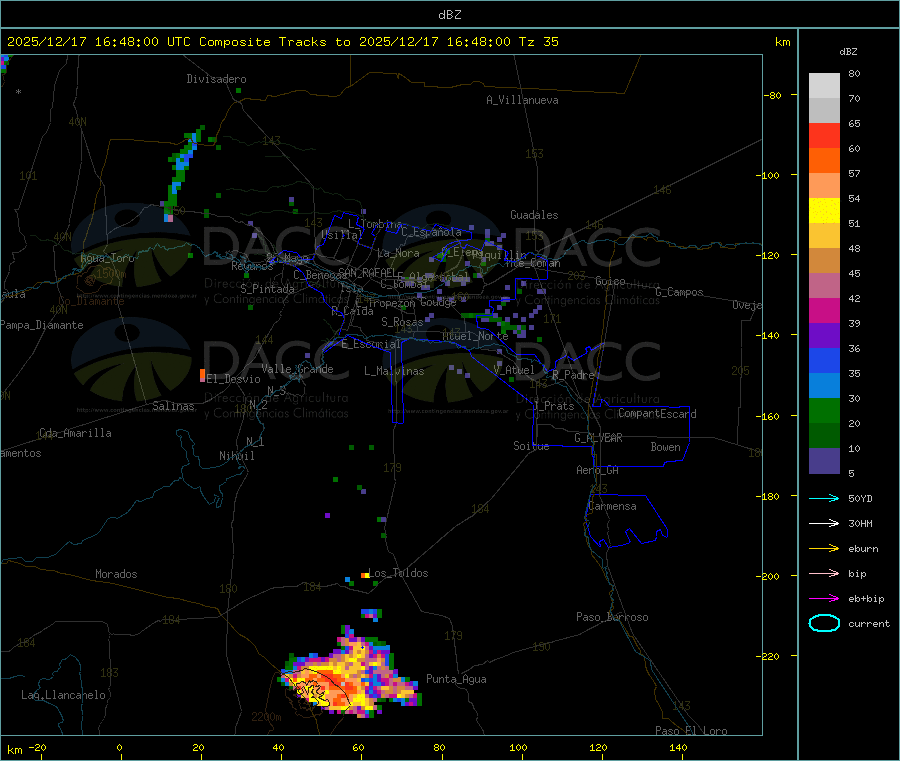Click the 'Morados' map label
Image resolution: width=900 pixels, height=761 pixels.
coord(116,574)
